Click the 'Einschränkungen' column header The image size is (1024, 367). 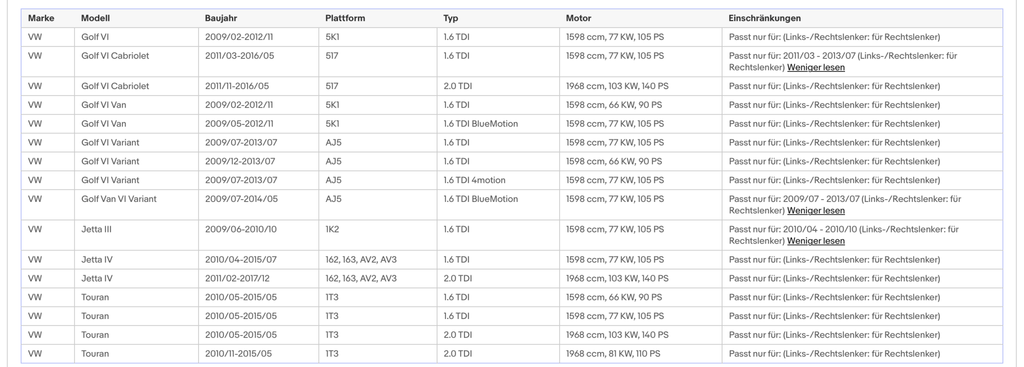[765, 18]
